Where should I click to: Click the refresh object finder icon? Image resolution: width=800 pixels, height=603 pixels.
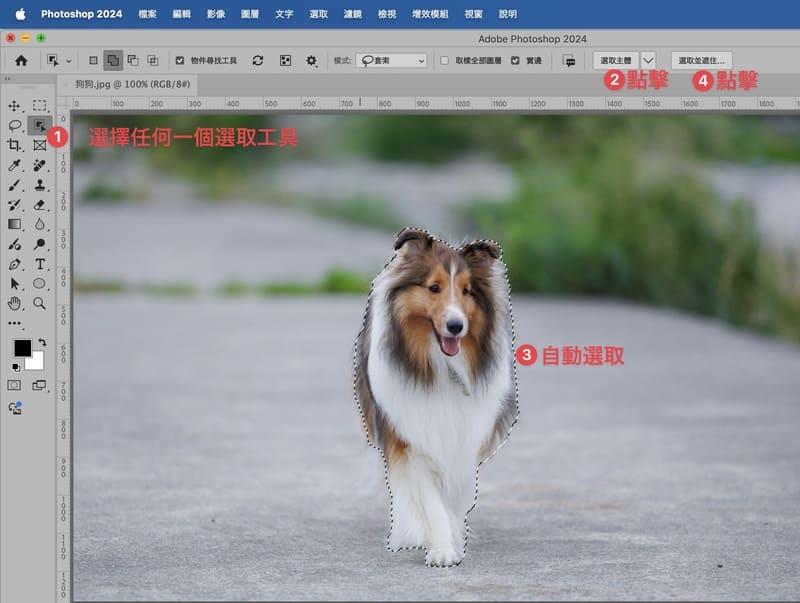tap(258, 61)
